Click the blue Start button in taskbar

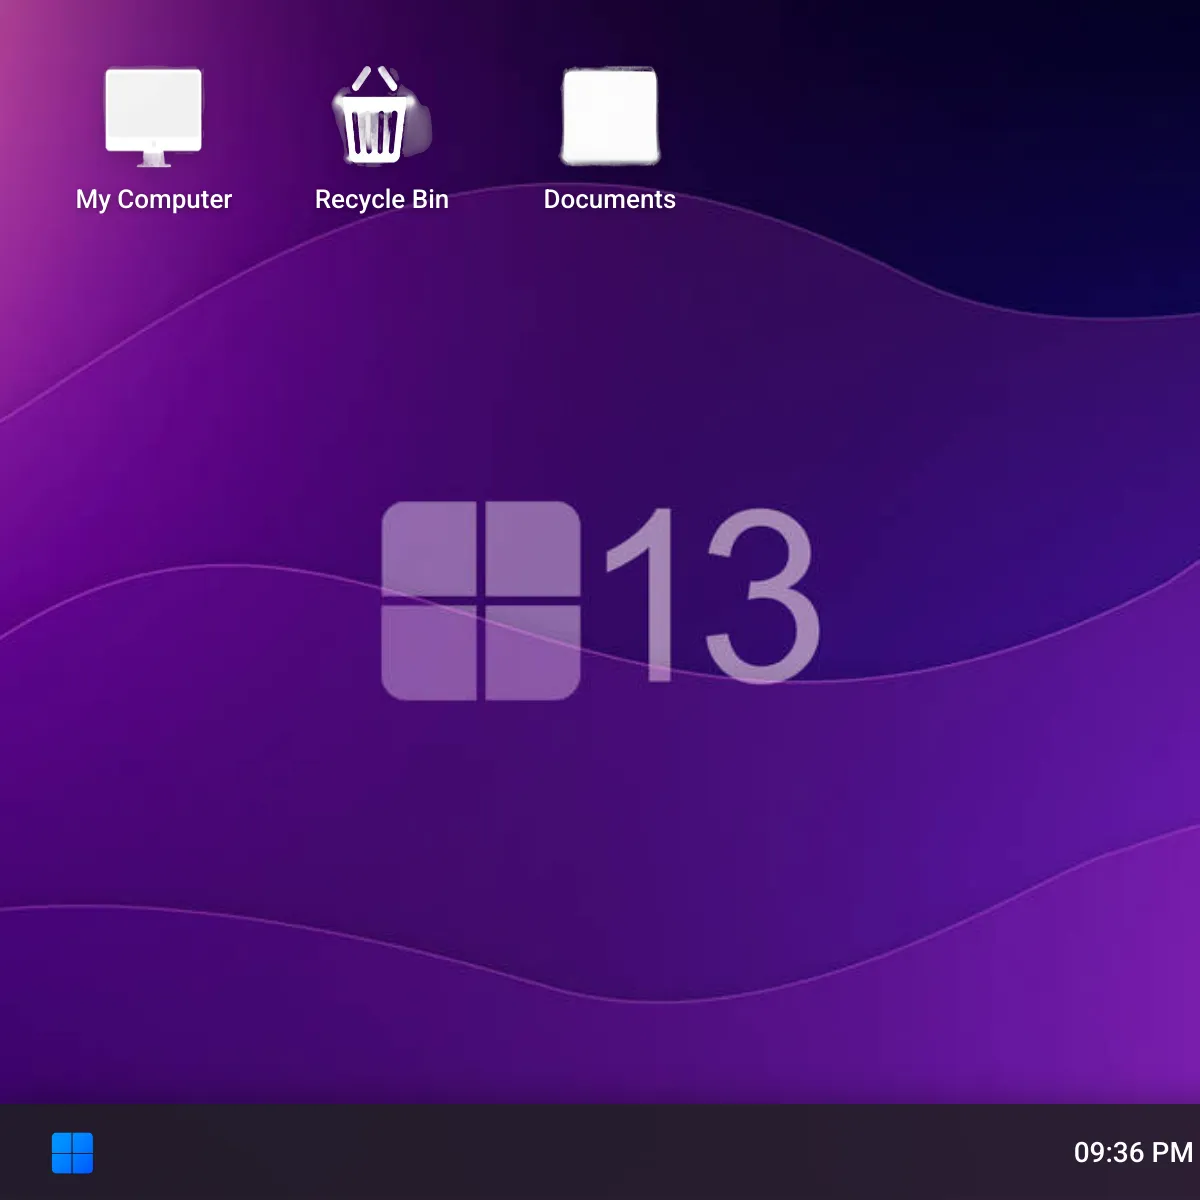point(72,1153)
